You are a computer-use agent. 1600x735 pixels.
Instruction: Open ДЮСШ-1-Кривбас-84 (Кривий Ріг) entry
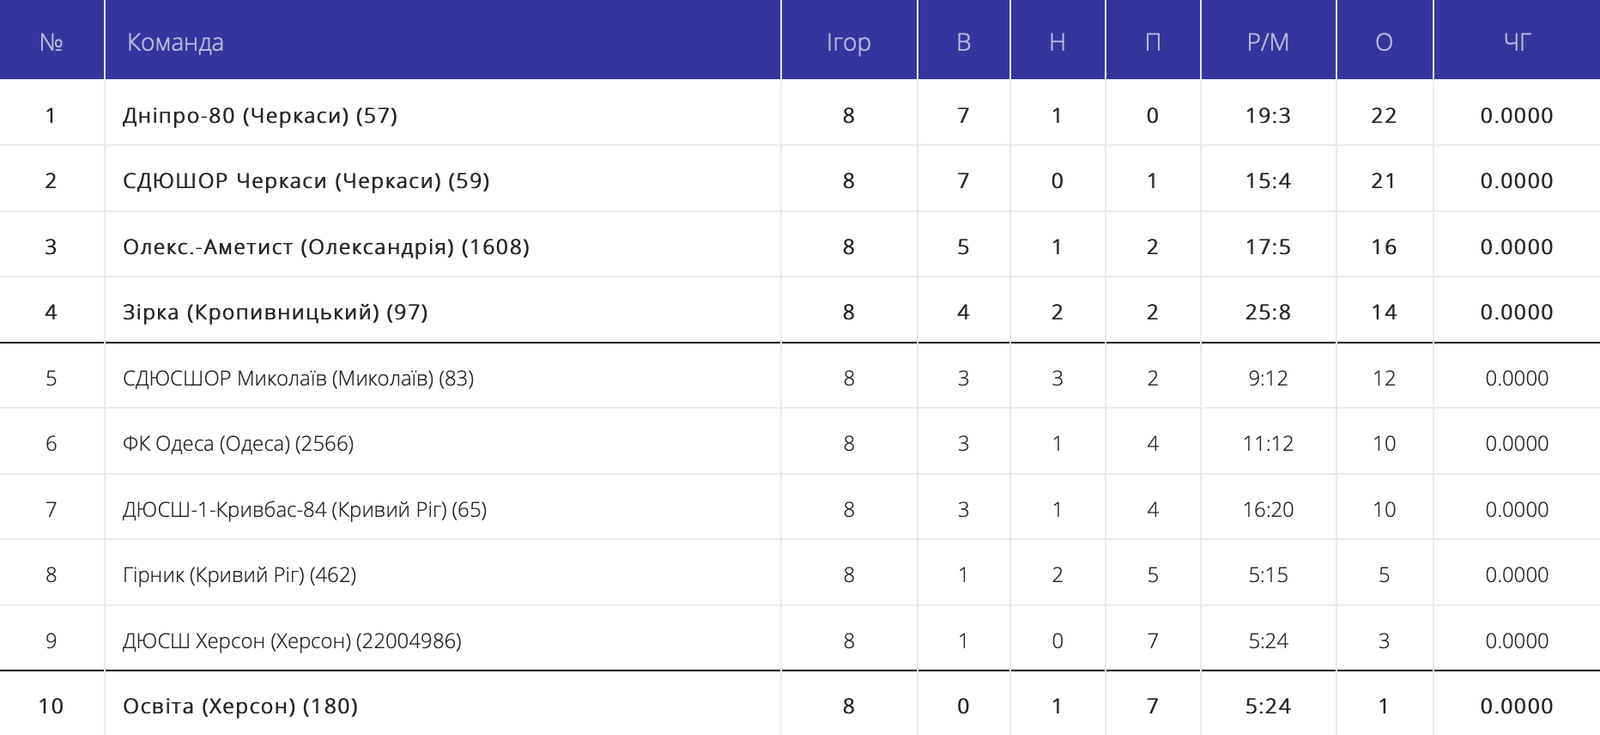pyautogui.click(x=305, y=510)
